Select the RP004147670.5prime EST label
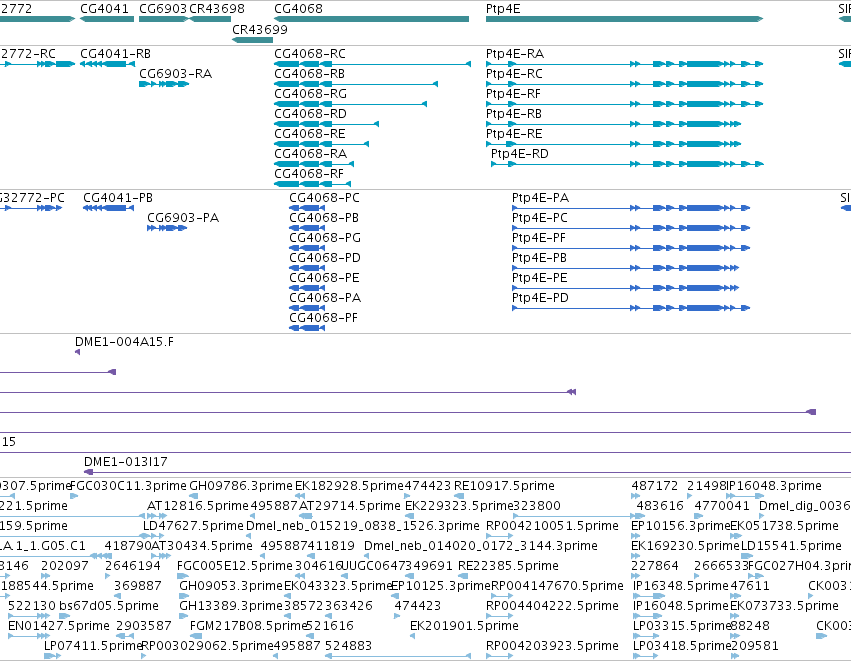 point(557,586)
